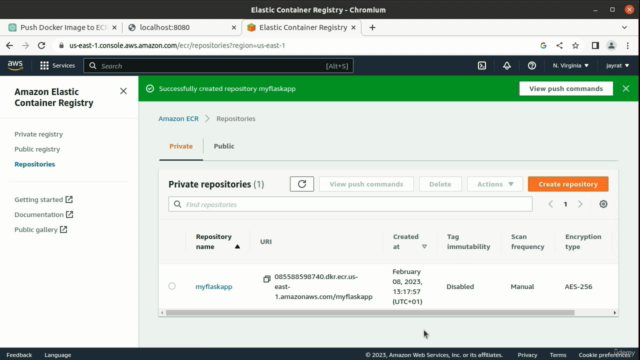The width and height of the screenshot is (640, 360).
Task: Open Private registry in sidebar
Action: point(38,134)
